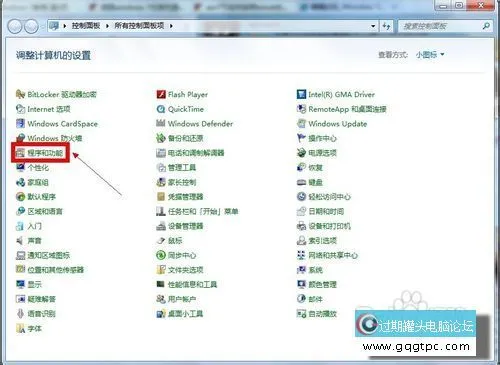Open the 日期和时间 date and time icon

[x=301, y=211]
